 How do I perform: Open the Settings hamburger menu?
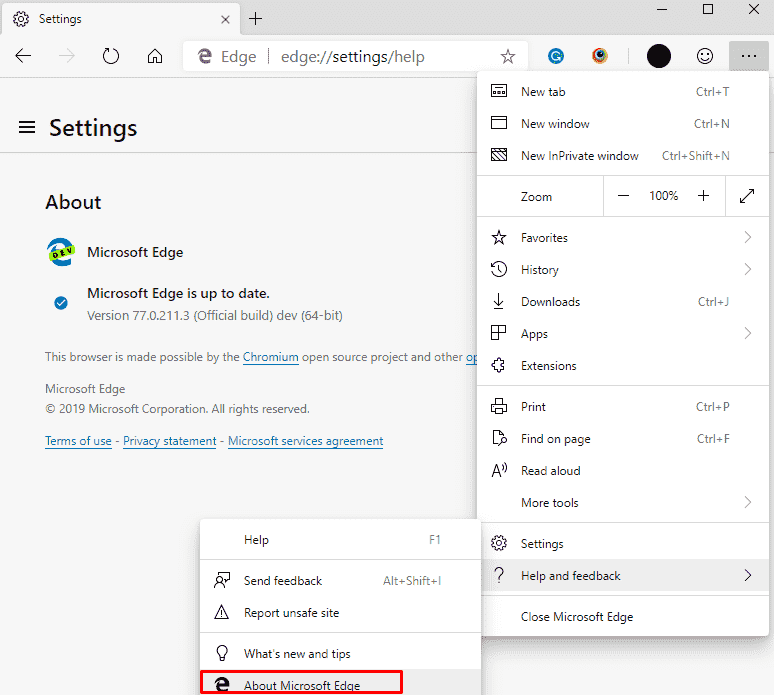(x=27, y=127)
